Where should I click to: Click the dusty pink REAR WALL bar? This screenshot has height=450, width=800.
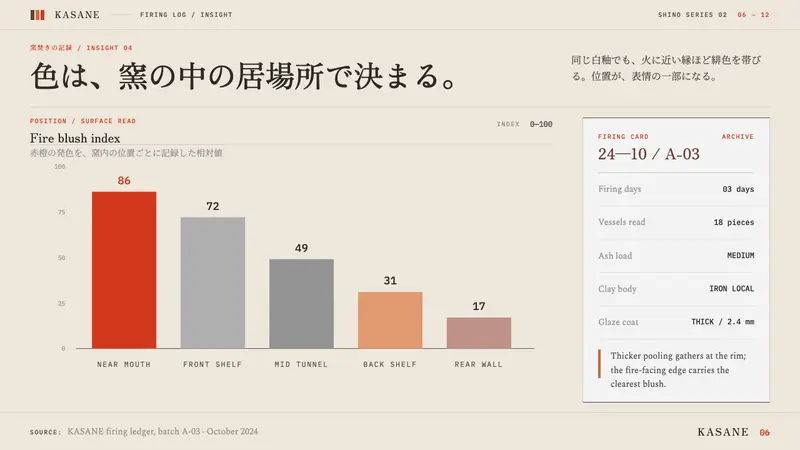click(479, 333)
